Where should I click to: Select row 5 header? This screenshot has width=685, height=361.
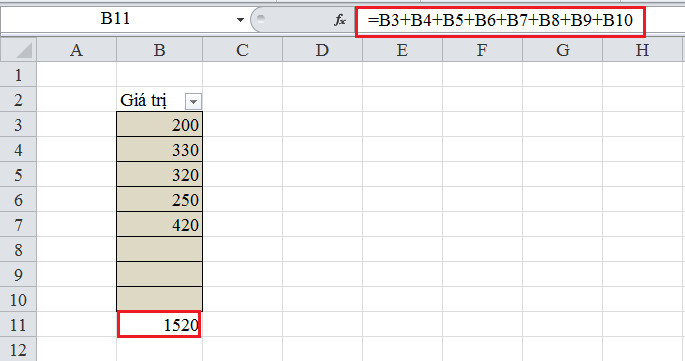[18, 174]
